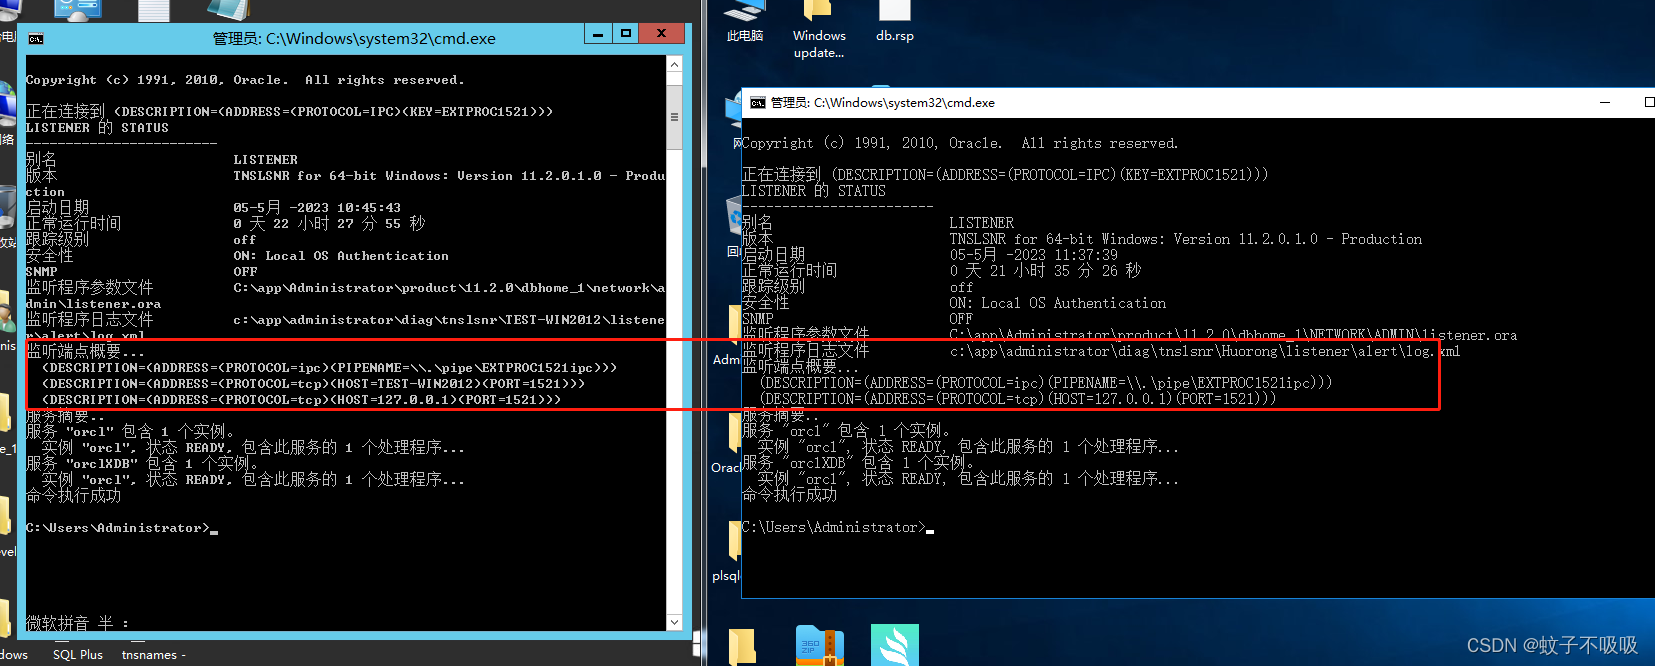Select the green leaf app icon on desktop

[895, 645]
